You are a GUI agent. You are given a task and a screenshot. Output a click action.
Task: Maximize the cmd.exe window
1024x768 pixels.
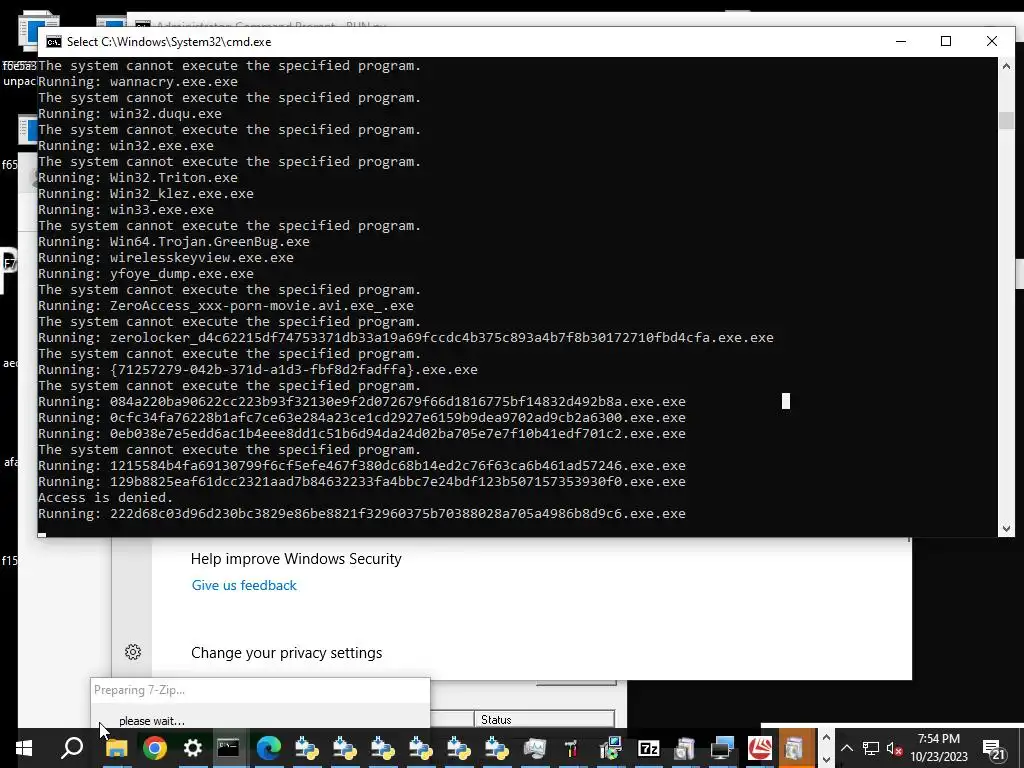tap(946, 41)
